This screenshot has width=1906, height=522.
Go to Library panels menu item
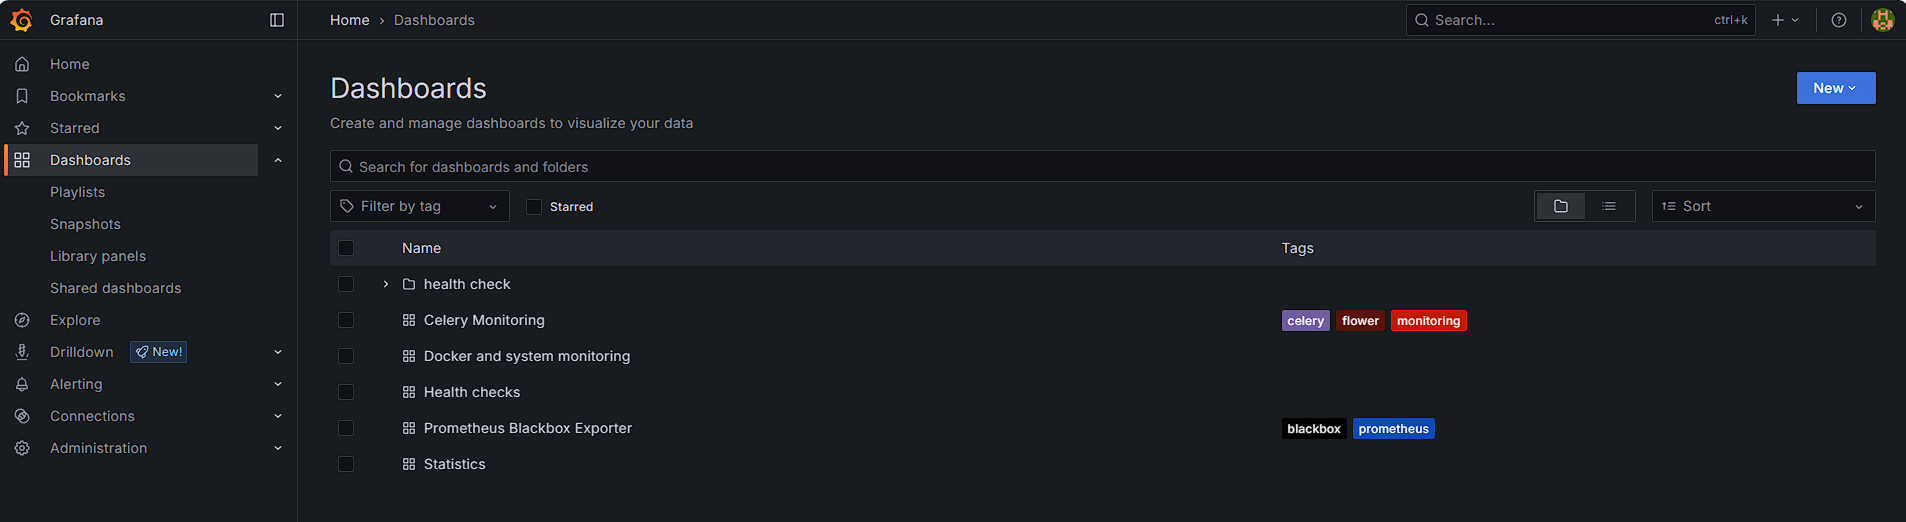point(98,256)
